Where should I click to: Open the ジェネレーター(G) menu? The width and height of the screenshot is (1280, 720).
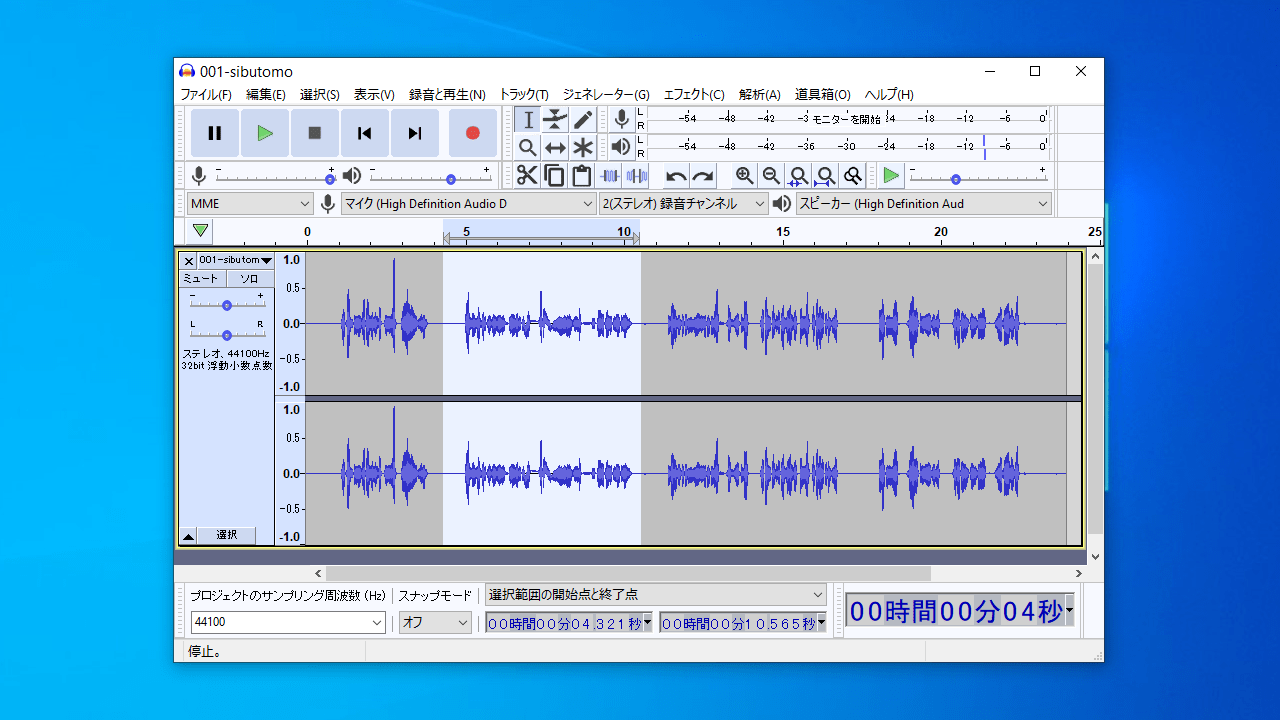click(606, 95)
